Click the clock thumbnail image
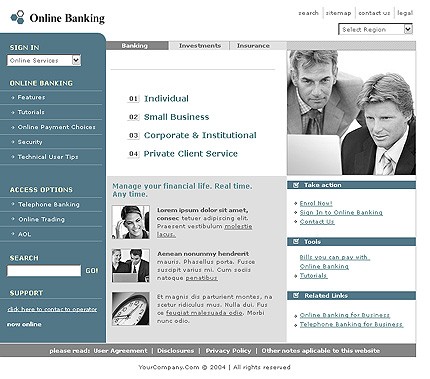 (x=131, y=309)
